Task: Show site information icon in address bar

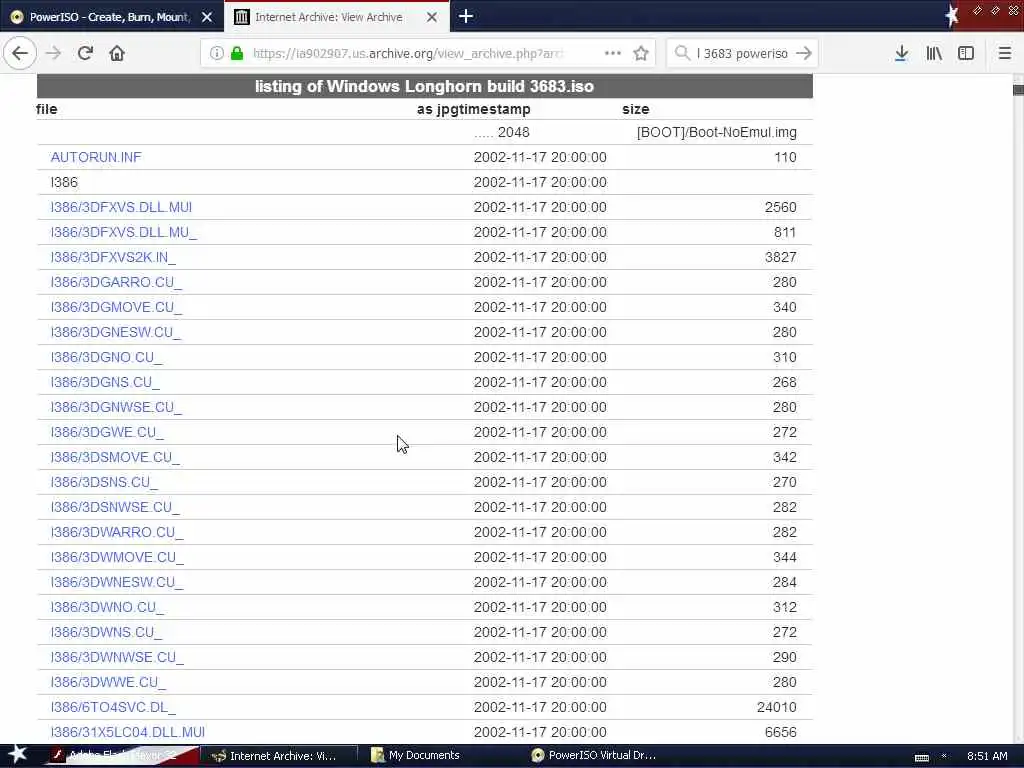Action: point(217,53)
